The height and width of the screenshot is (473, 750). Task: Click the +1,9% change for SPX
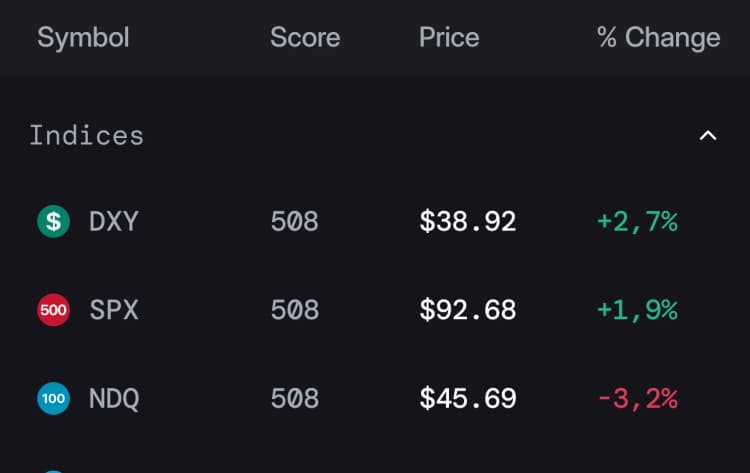click(637, 310)
